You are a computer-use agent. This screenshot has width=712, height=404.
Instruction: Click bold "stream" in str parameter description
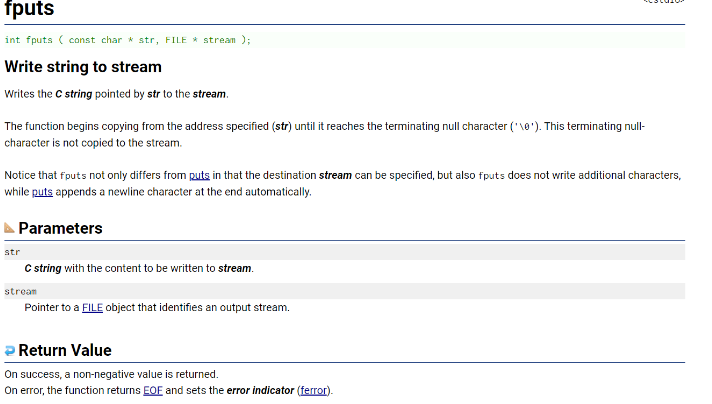point(234,268)
